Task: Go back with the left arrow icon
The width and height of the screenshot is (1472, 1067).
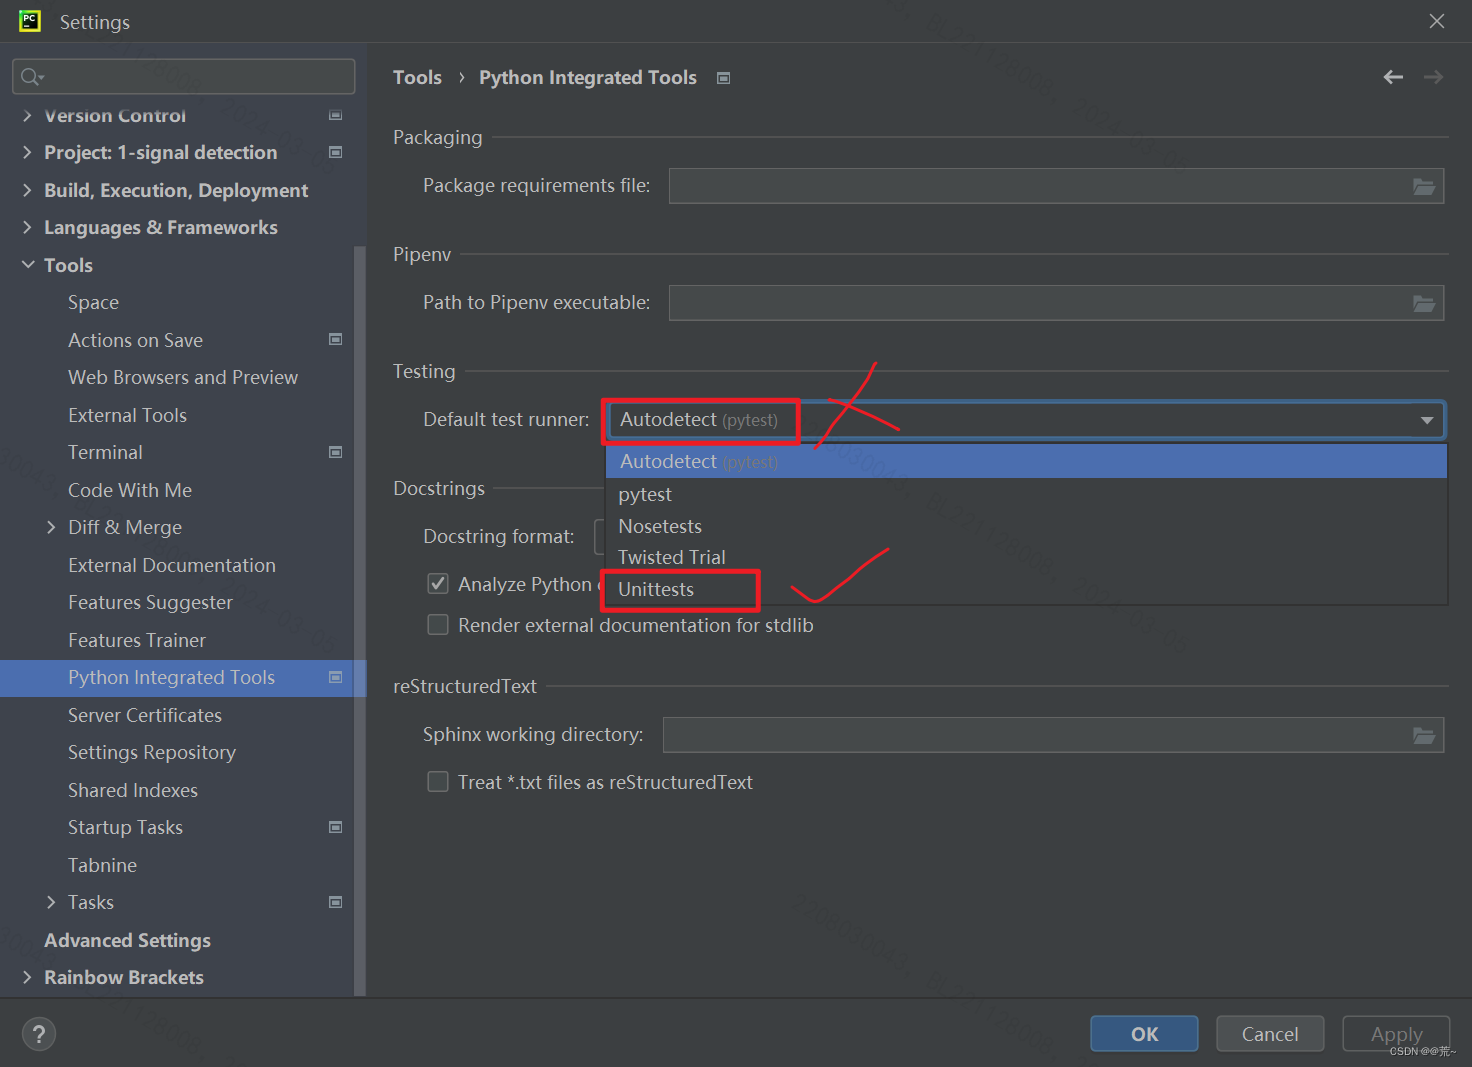Action: [1393, 77]
